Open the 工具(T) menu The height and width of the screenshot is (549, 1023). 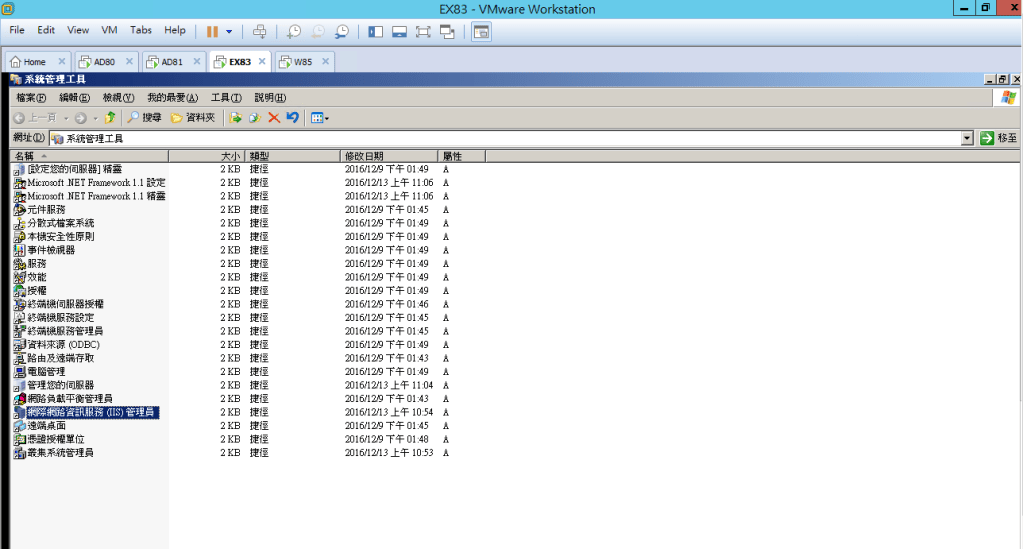[x=226, y=97]
